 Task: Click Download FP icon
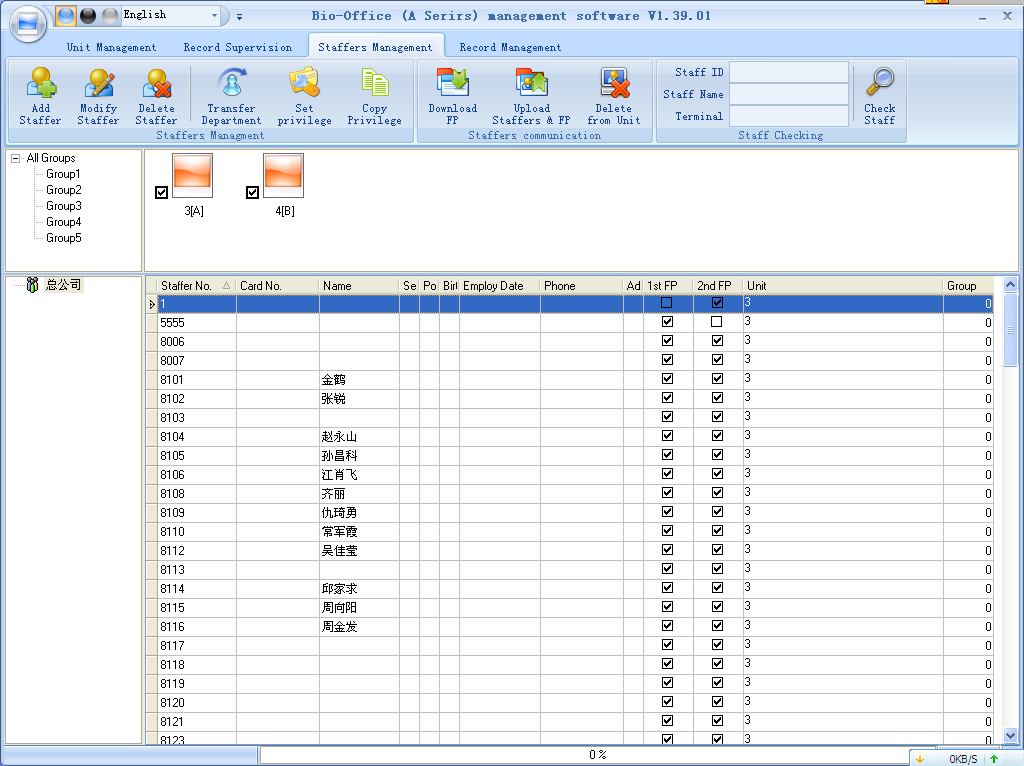[x=452, y=86]
